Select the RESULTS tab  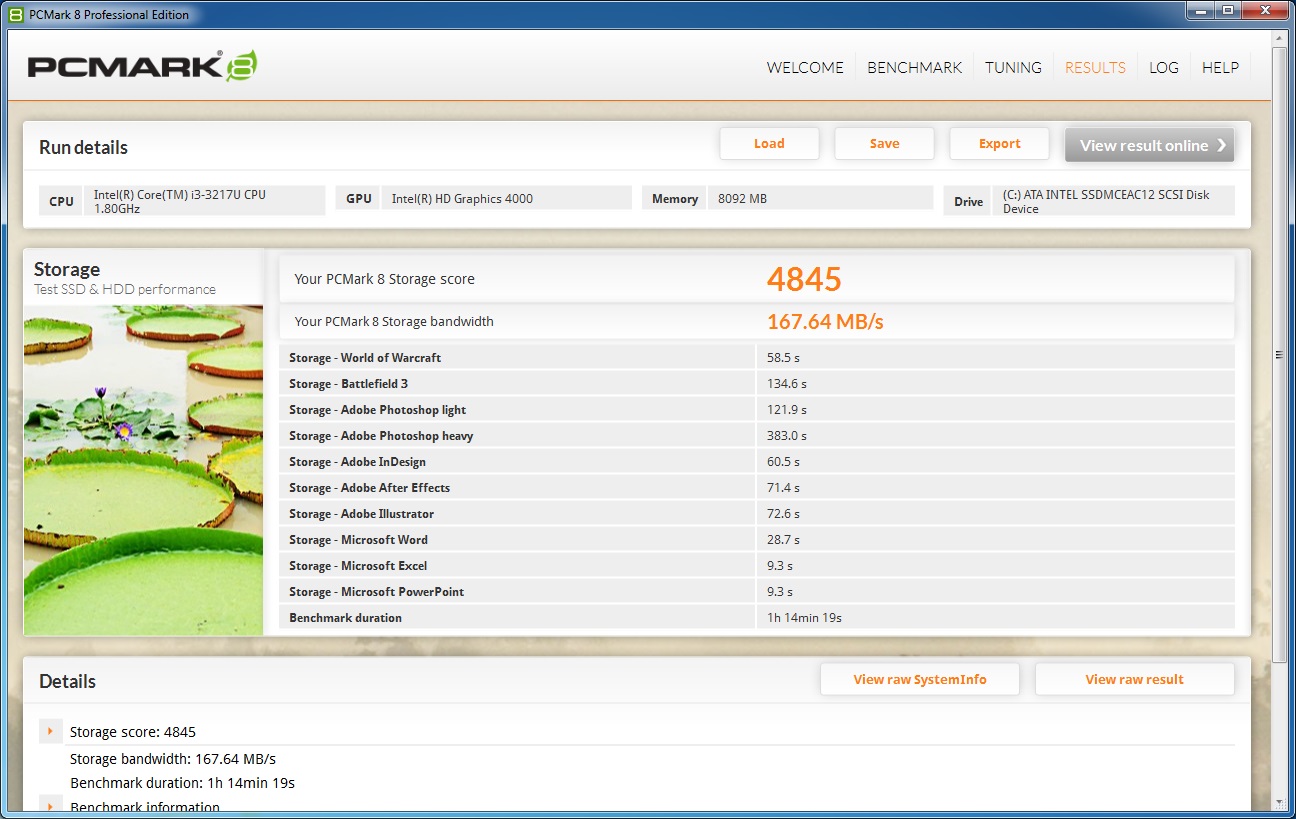[1095, 68]
